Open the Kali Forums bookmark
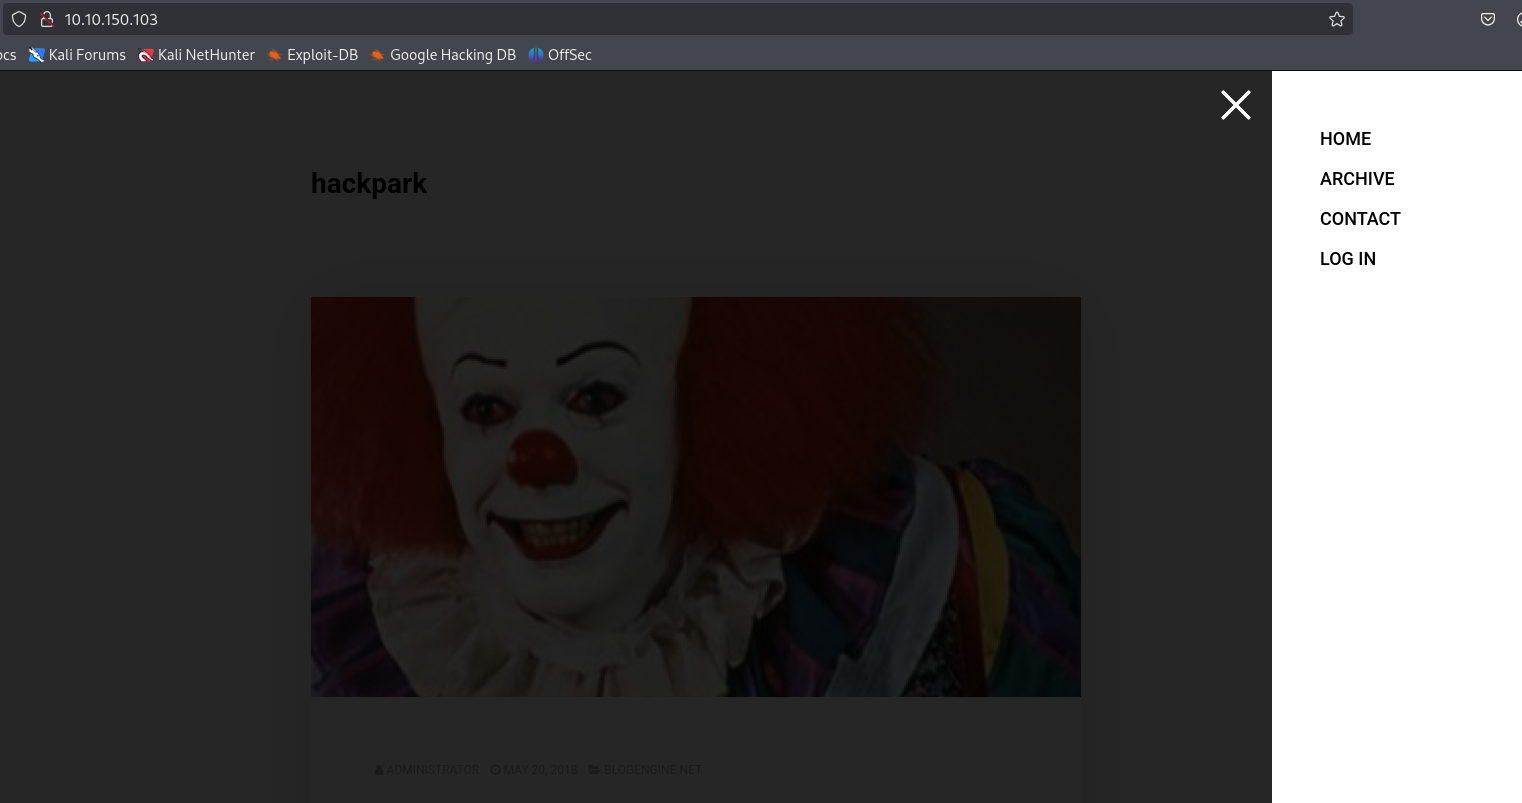The height and width of the screenshot is (803, 1522). [77, 55]
